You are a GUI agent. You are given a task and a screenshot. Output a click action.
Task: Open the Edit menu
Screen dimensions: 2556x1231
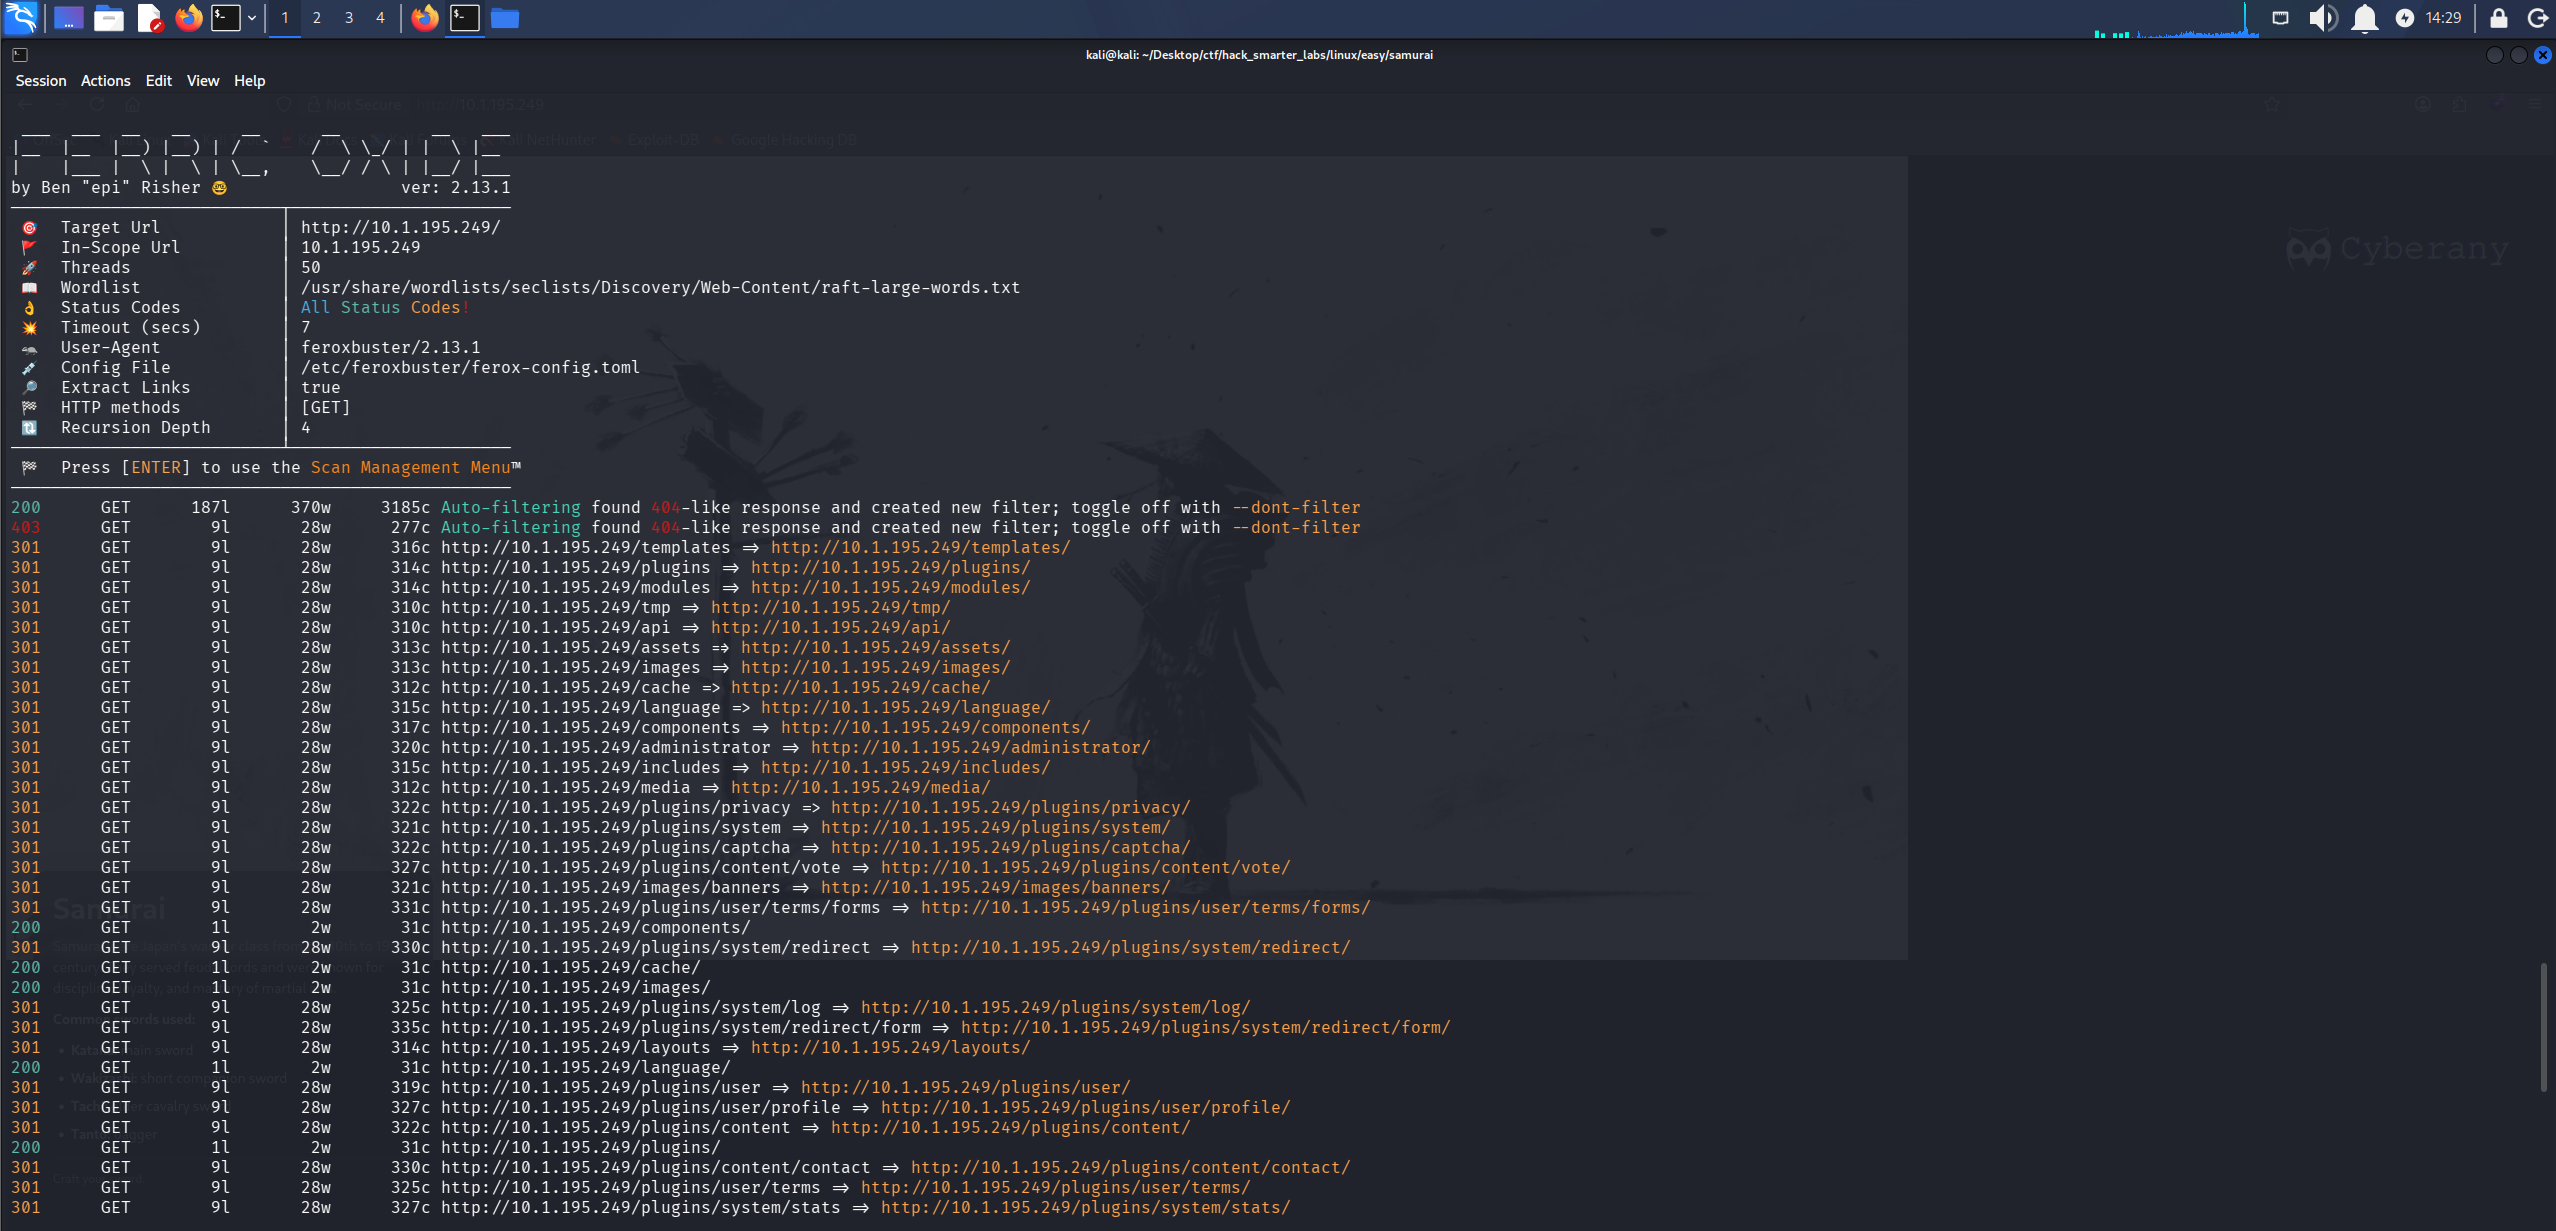pos(158,81)
